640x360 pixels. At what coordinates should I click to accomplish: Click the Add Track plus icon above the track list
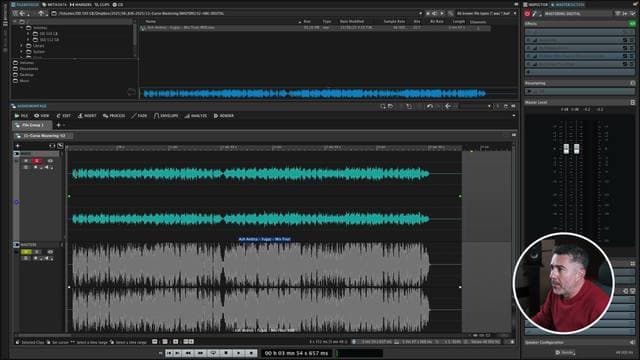18,146
